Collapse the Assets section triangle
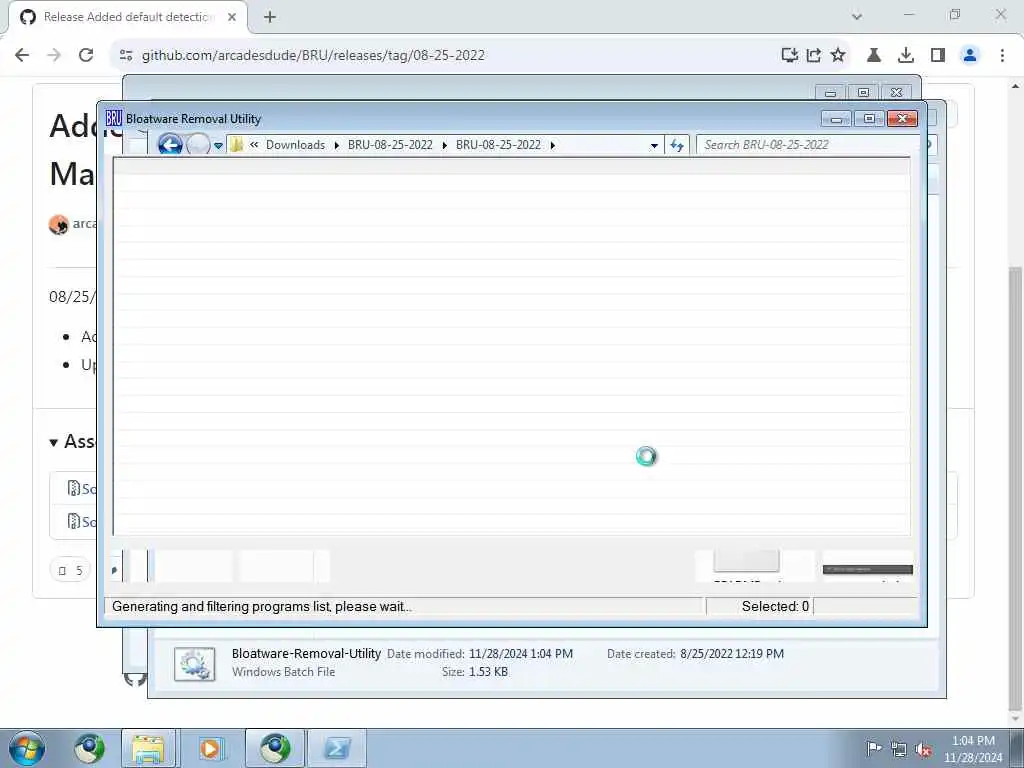1024x768 pixels. [x=54, y=443]
